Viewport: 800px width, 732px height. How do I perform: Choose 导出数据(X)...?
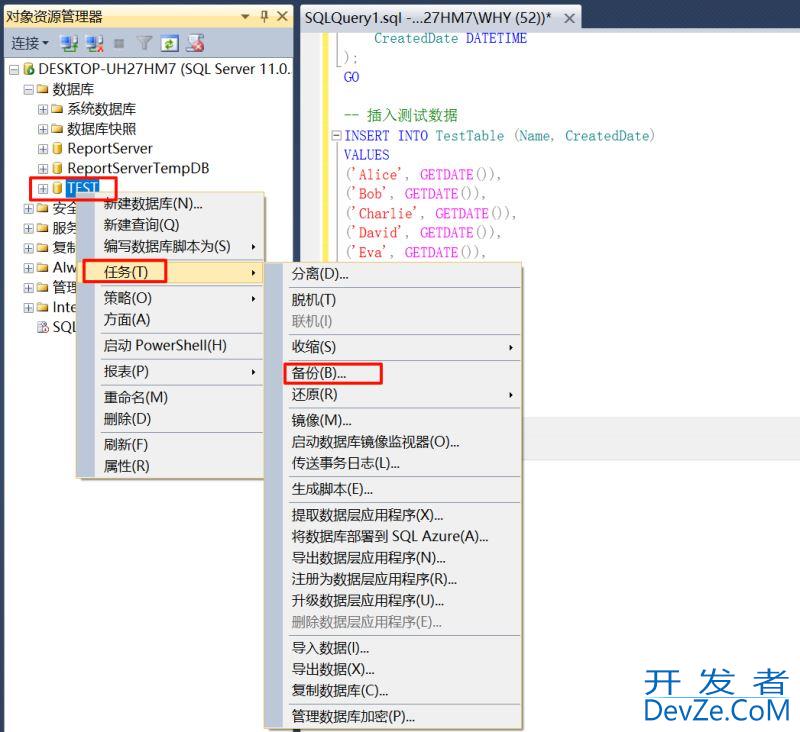[393, 669]
